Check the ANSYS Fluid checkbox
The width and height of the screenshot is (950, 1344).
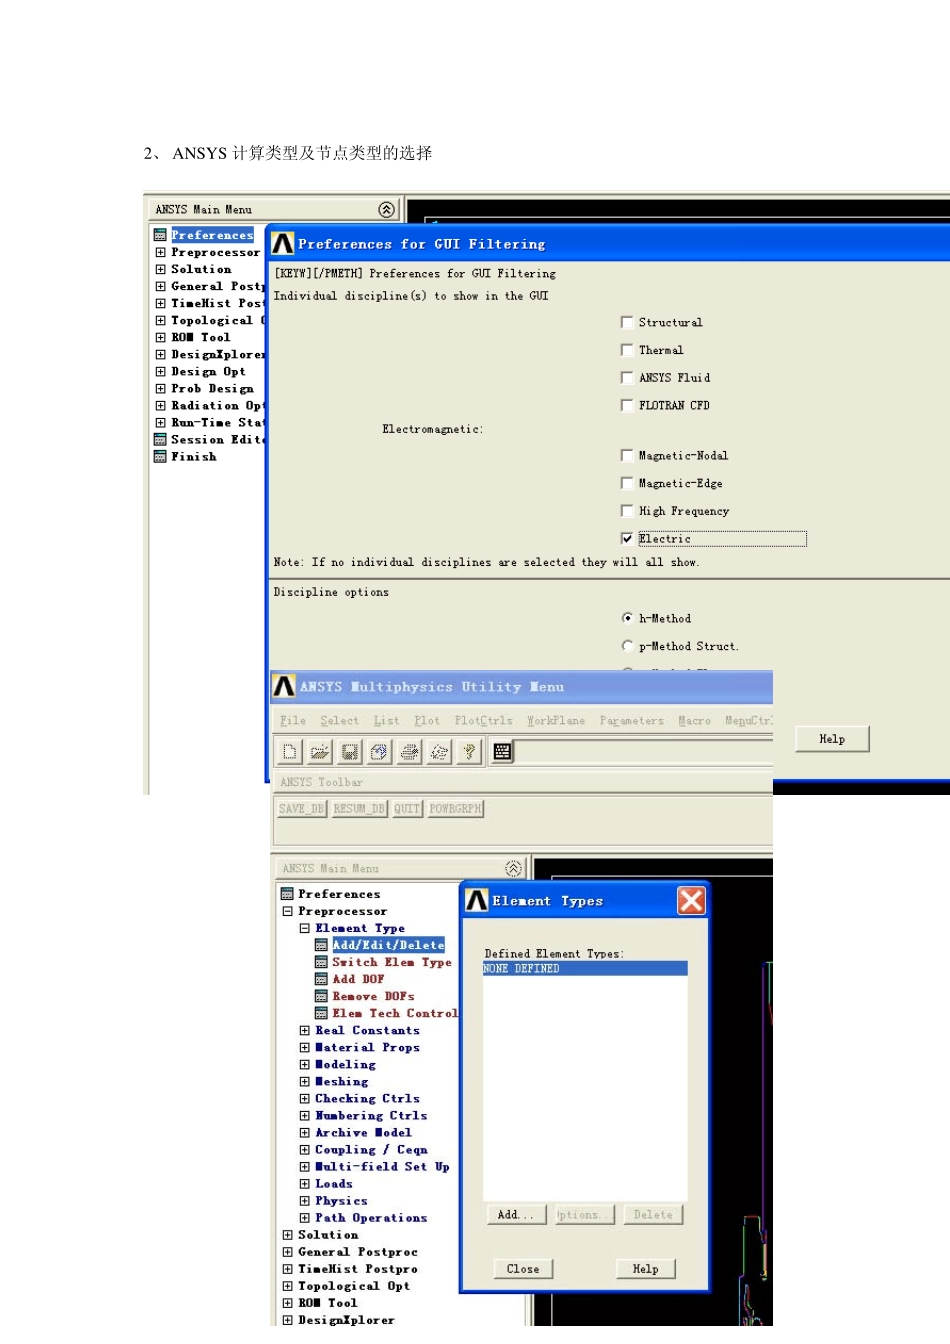(627, 377)
